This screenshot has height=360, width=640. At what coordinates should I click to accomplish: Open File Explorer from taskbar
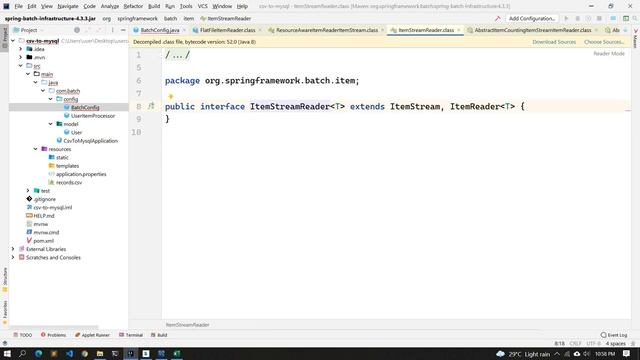[100, 354]
